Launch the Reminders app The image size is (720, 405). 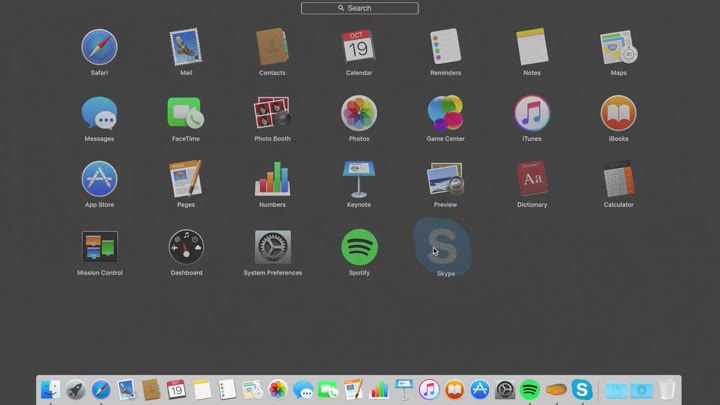point(445,47)
